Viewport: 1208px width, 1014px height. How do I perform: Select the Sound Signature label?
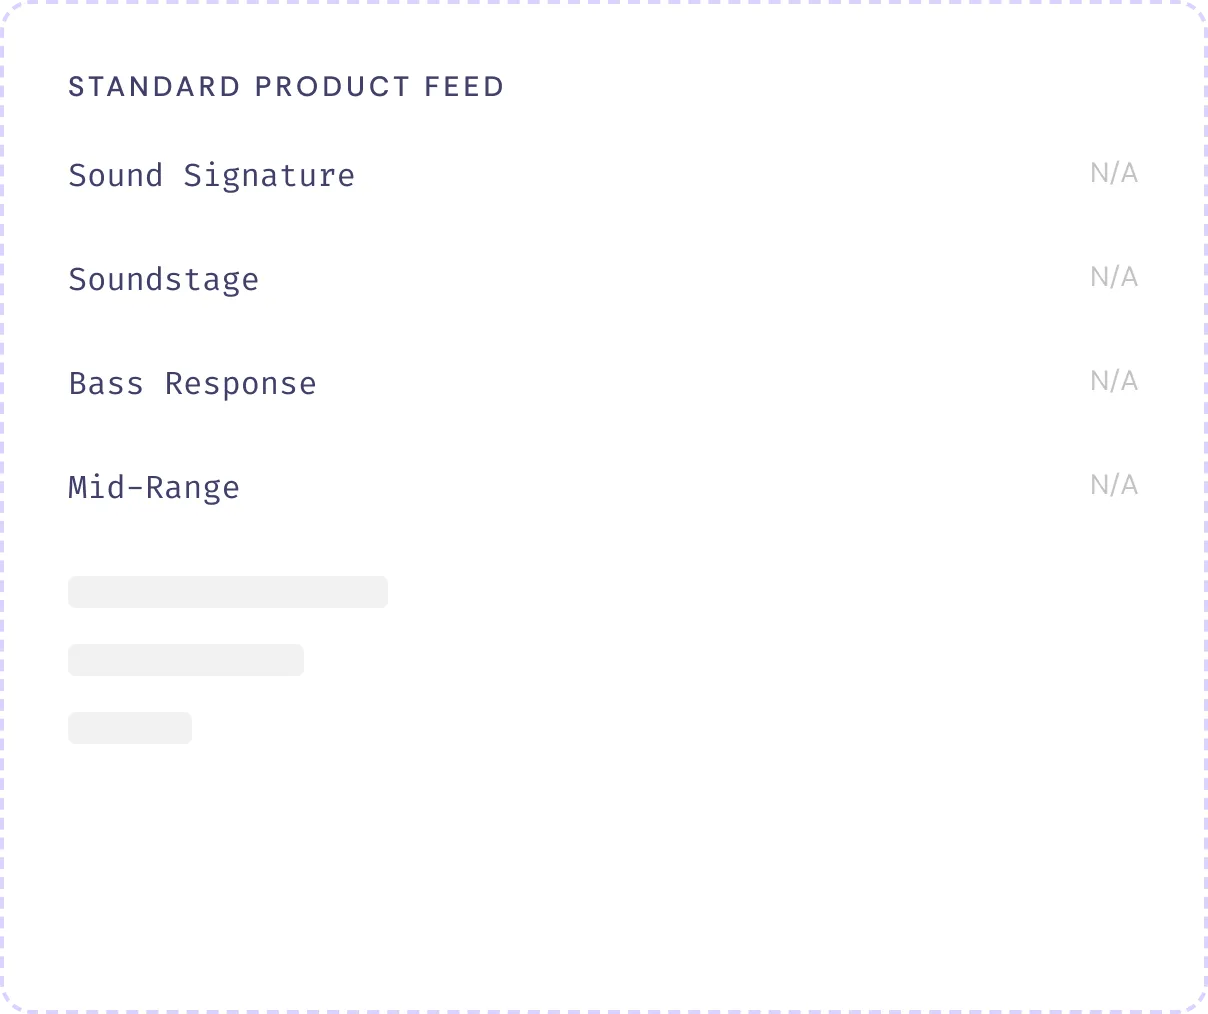211,176
